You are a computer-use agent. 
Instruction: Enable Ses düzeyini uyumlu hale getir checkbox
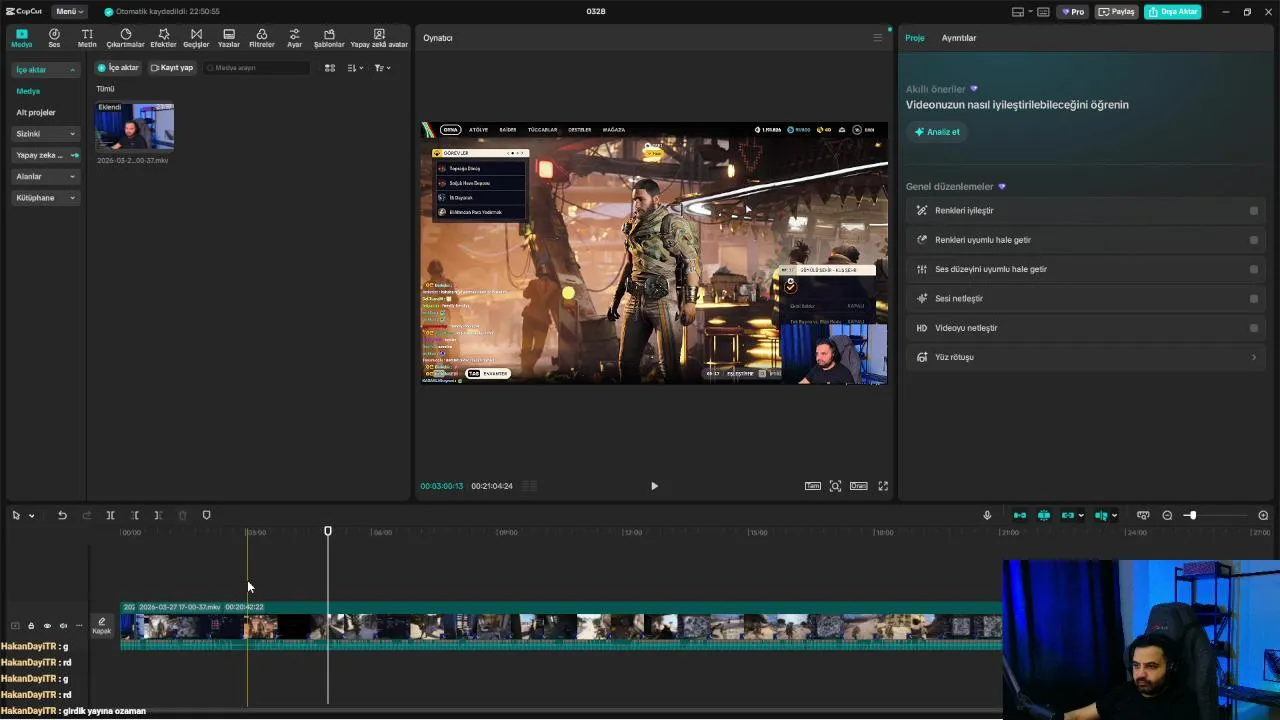(1254, 269)
